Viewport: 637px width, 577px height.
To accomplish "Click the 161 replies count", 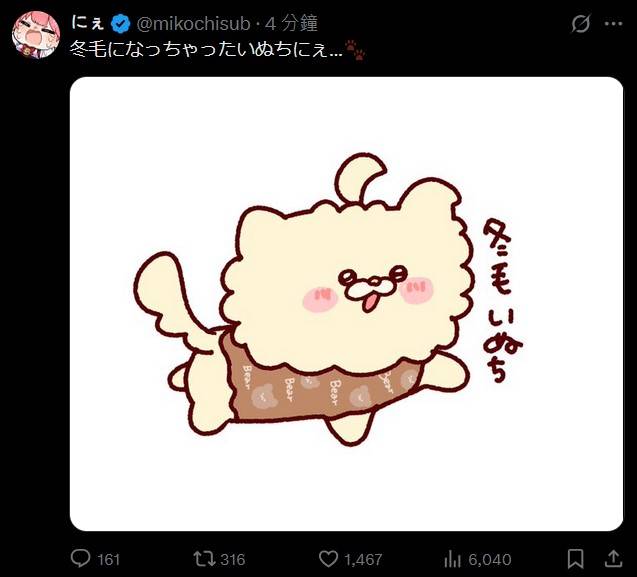I will 108,560.
